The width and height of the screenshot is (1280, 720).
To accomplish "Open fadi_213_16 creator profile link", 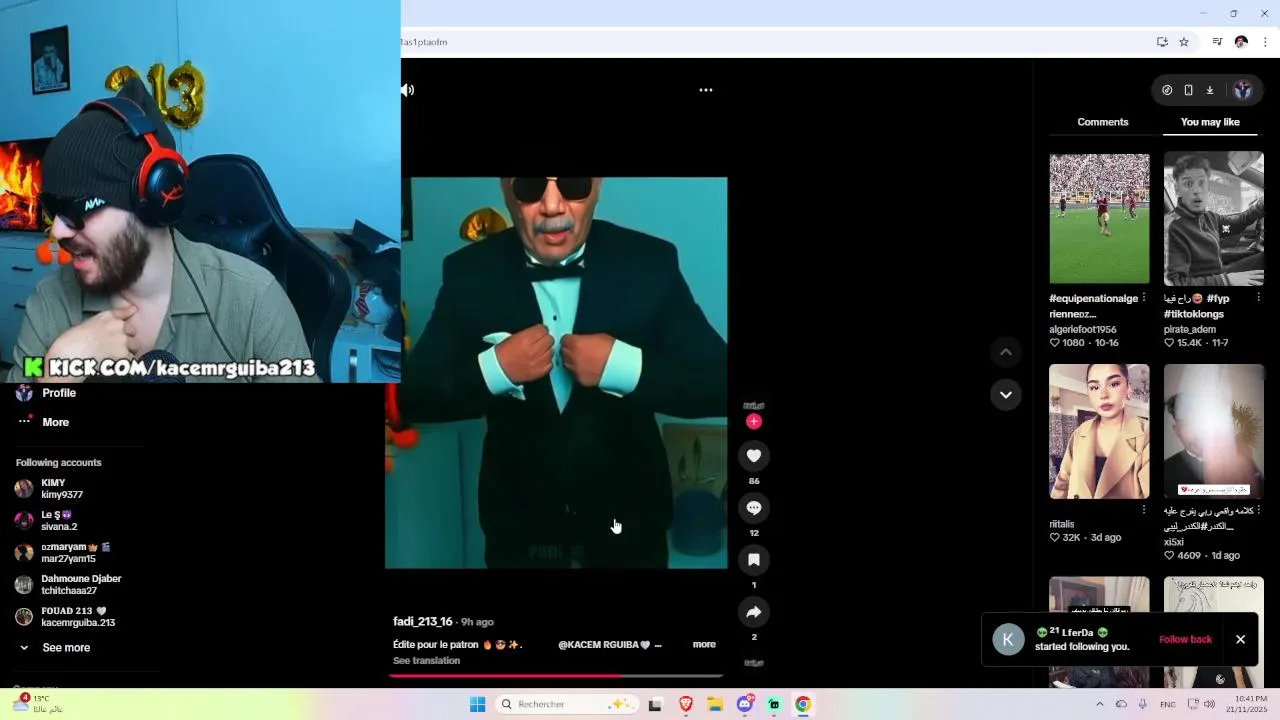I will click(x=423, y=622).
